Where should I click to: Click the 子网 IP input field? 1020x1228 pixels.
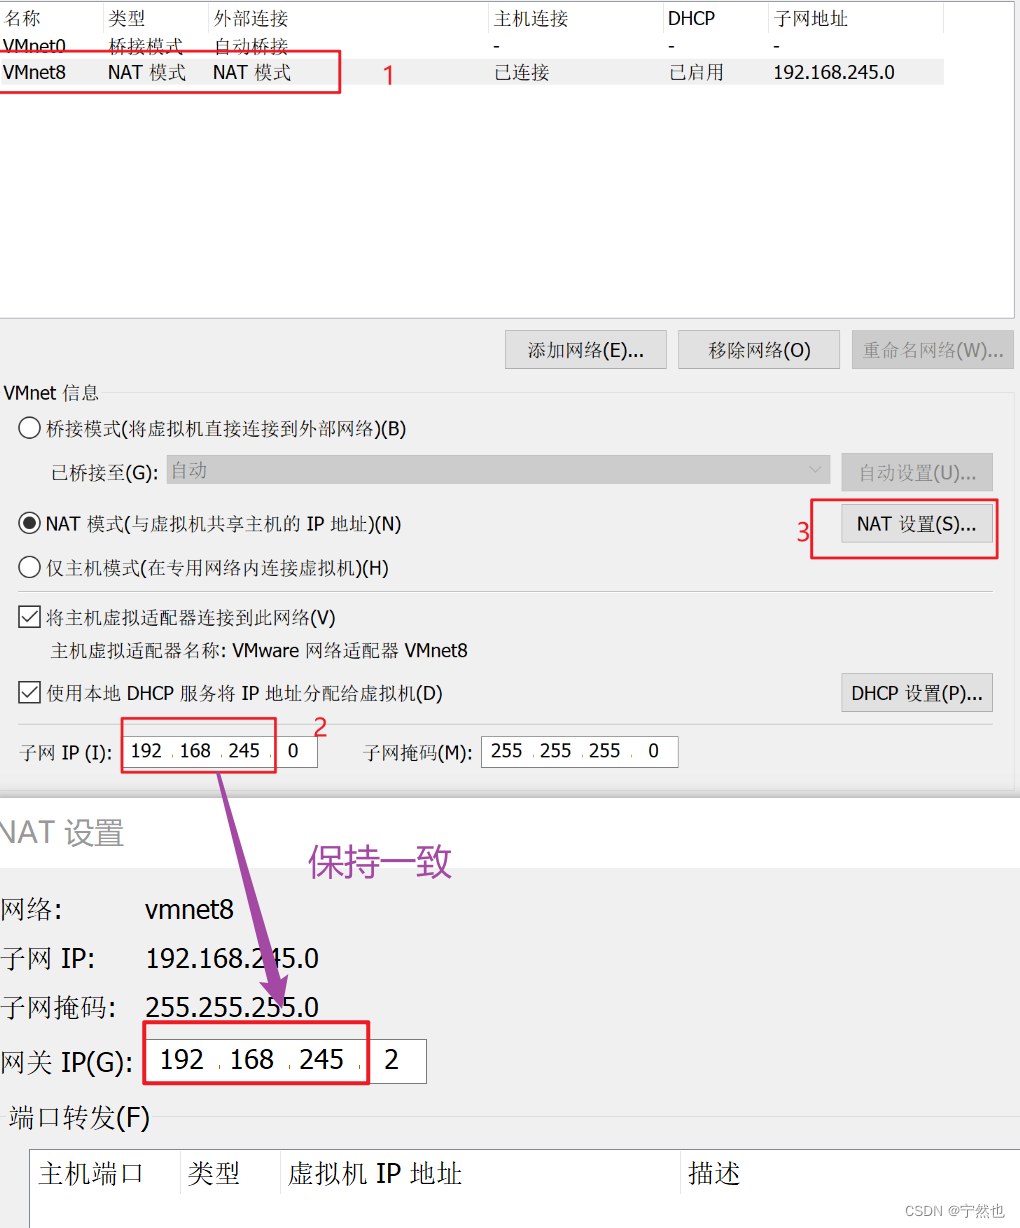click(x=220, y=751)
